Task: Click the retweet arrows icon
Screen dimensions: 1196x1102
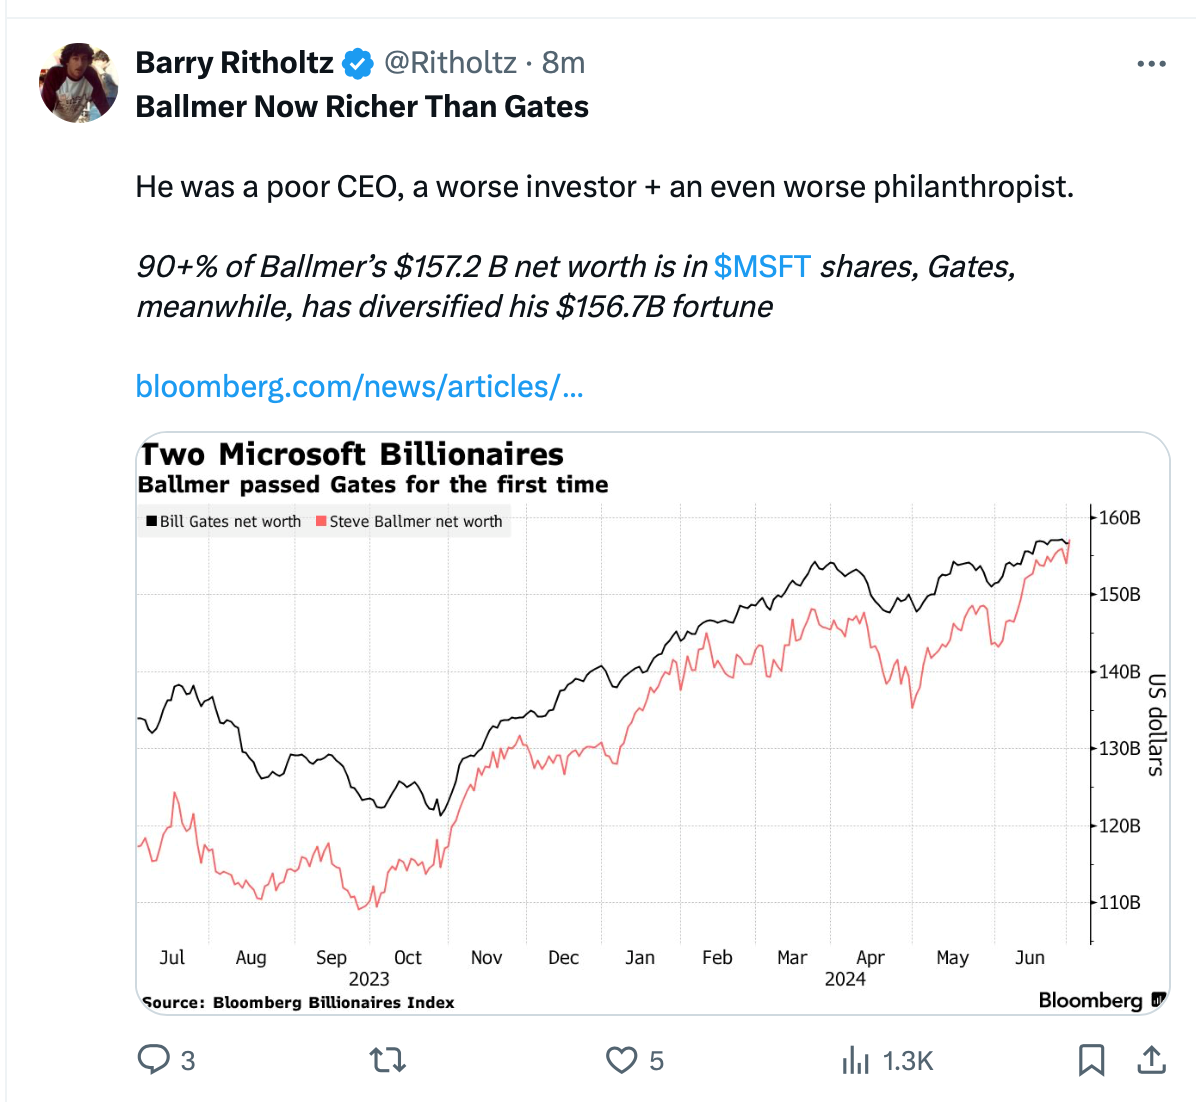Action: coord(387,1060)
